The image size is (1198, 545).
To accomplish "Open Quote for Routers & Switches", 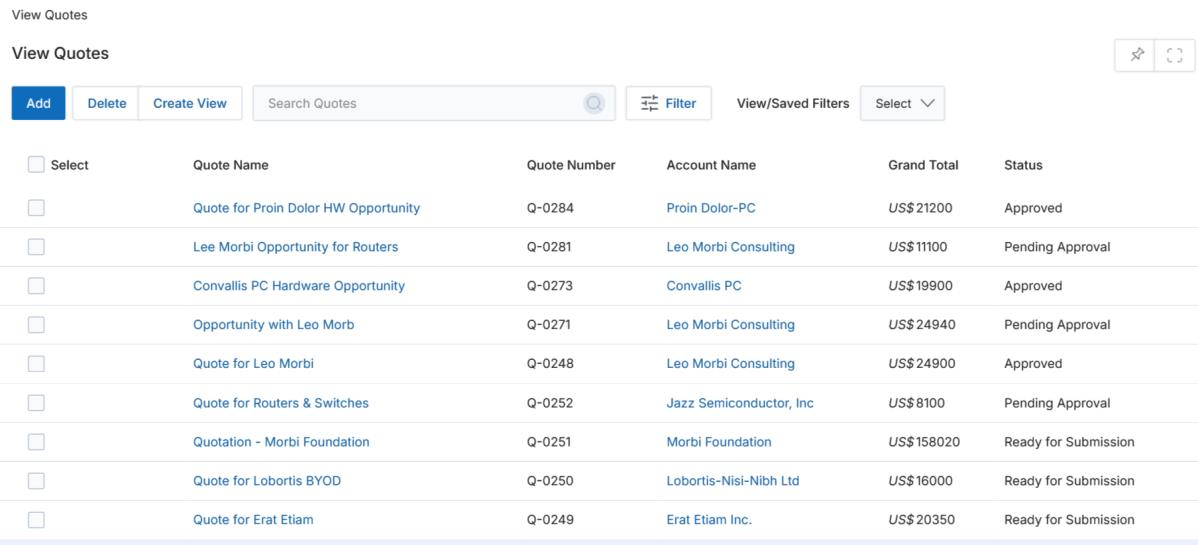I will coord(280,403).
